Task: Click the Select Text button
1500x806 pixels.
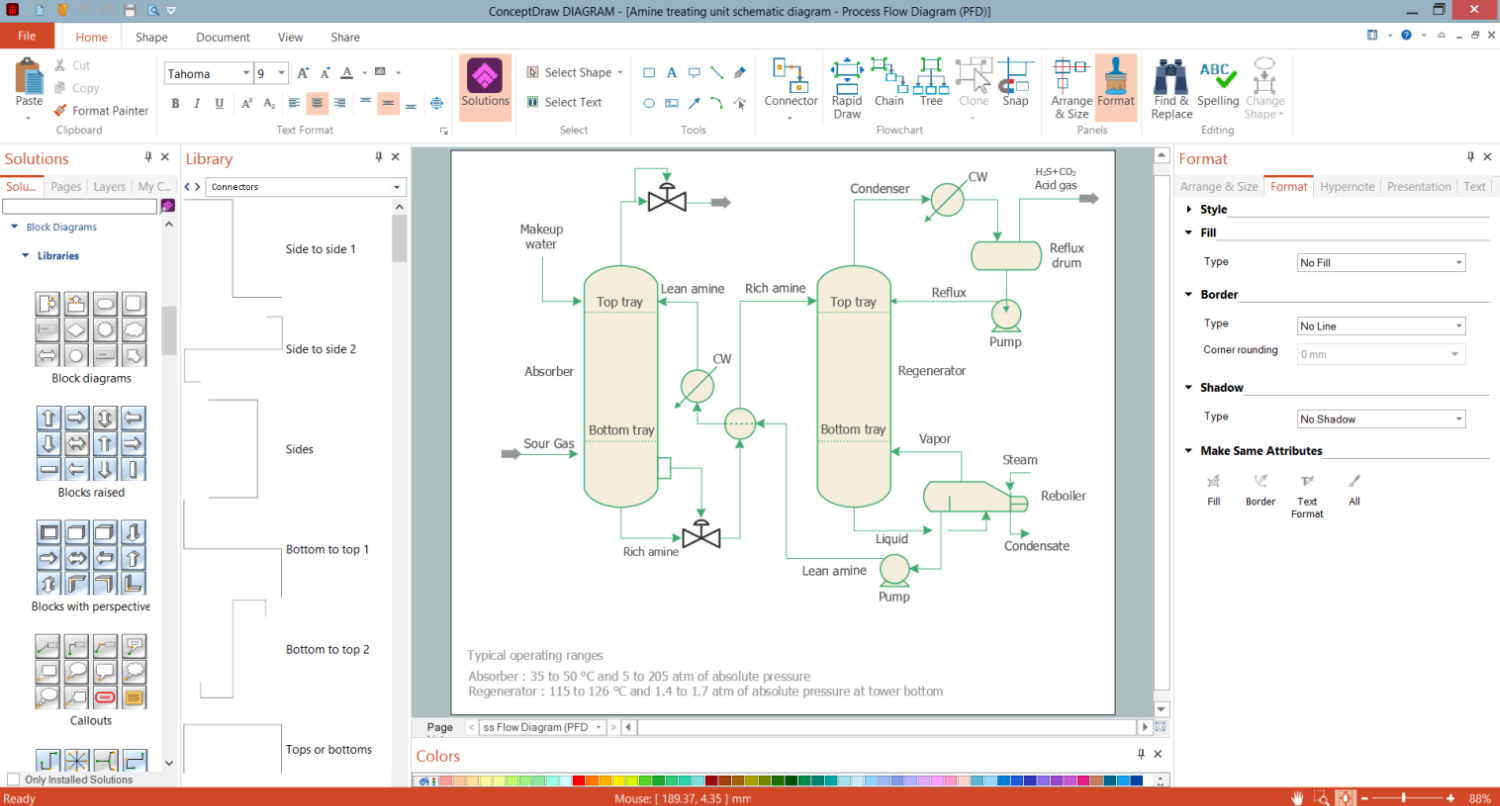Action: 564,102
